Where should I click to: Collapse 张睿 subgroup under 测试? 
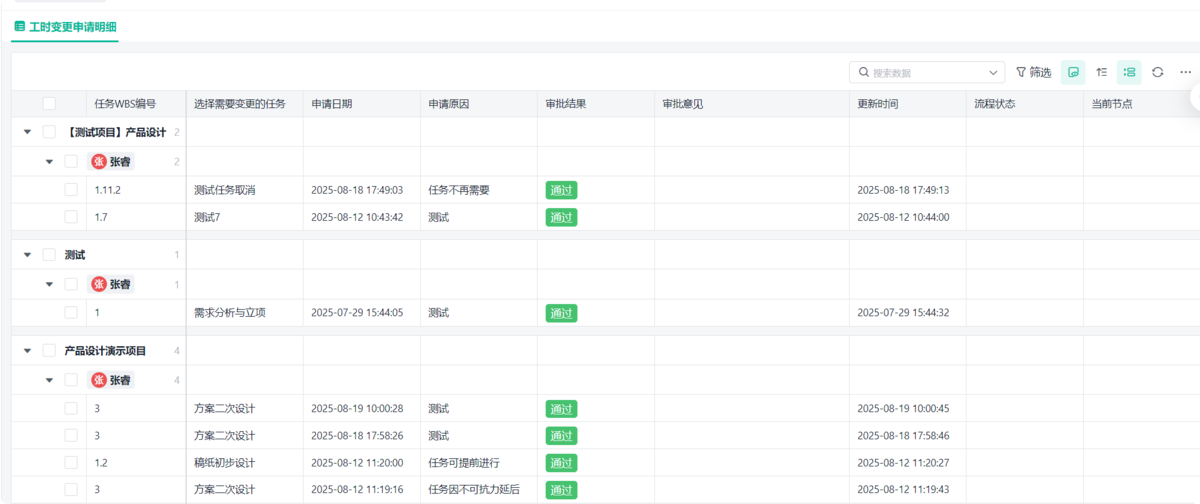pos(49,284)
